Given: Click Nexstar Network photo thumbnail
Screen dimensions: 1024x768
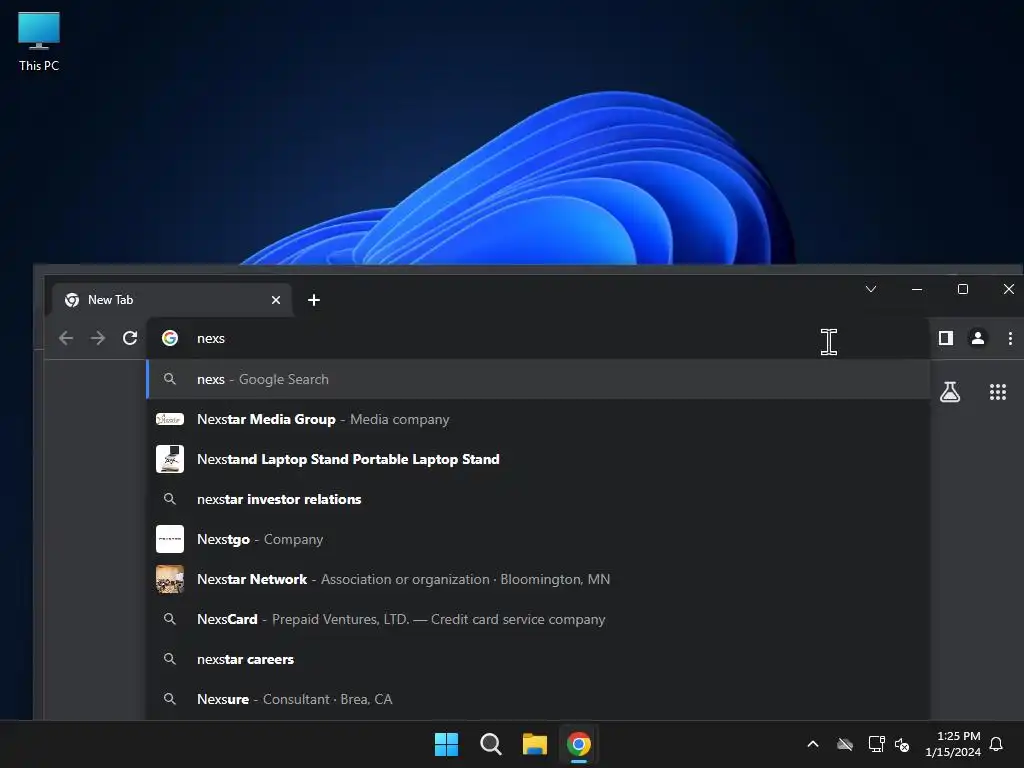Looking at the screenshot, I should [x=170, y=579].
